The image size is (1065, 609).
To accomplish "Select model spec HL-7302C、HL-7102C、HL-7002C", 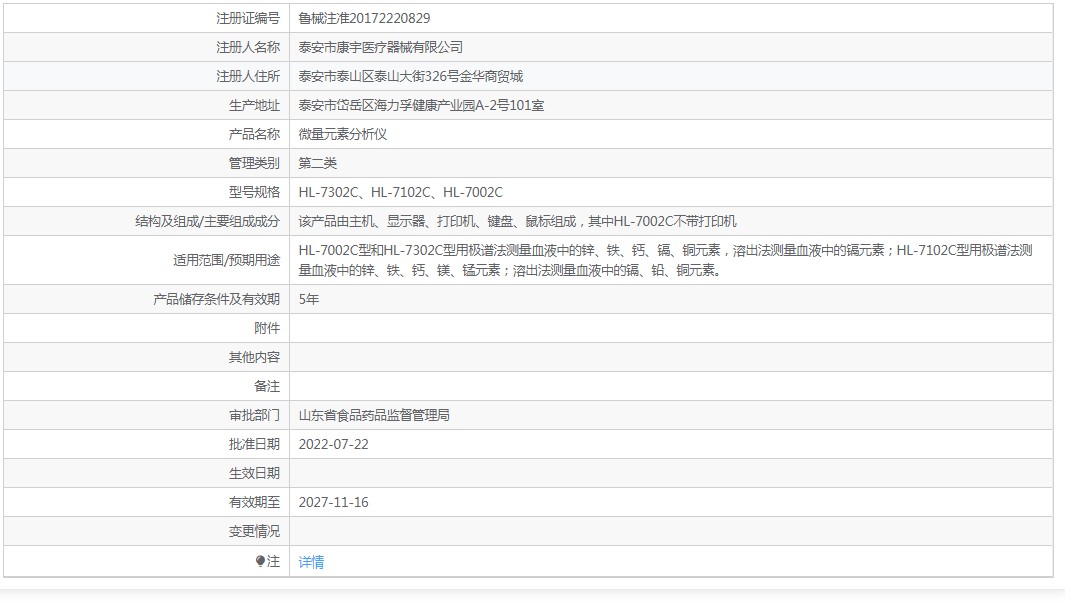I will 401,192.
